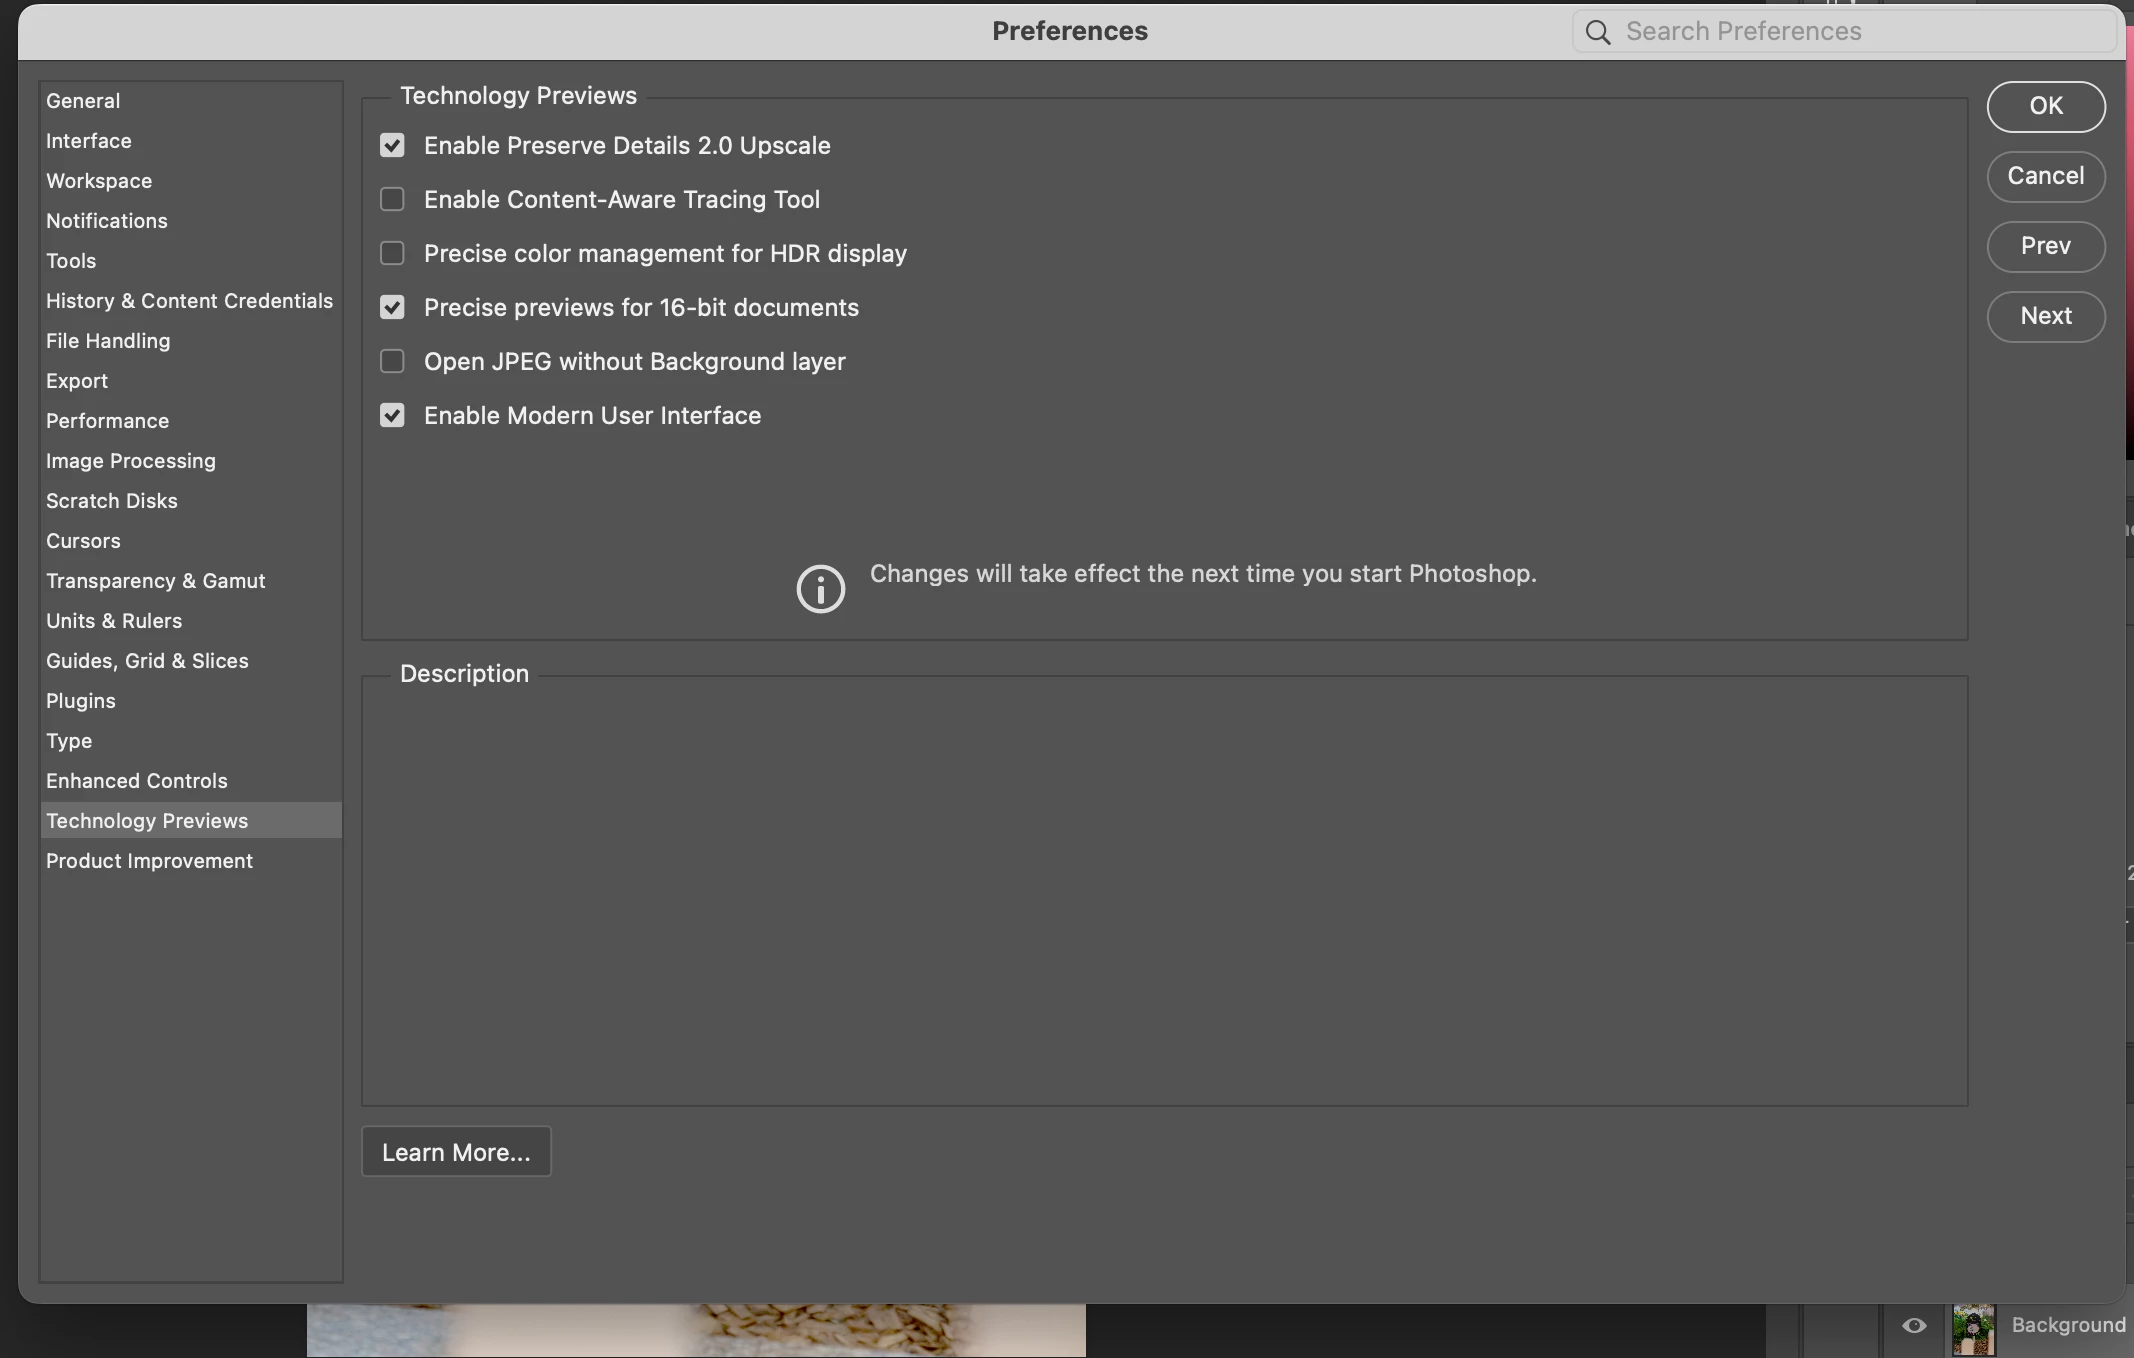Open Scratch Disks preferences
The height and width of the screenshot is (1358, 2134).
(x=191, y=501)
